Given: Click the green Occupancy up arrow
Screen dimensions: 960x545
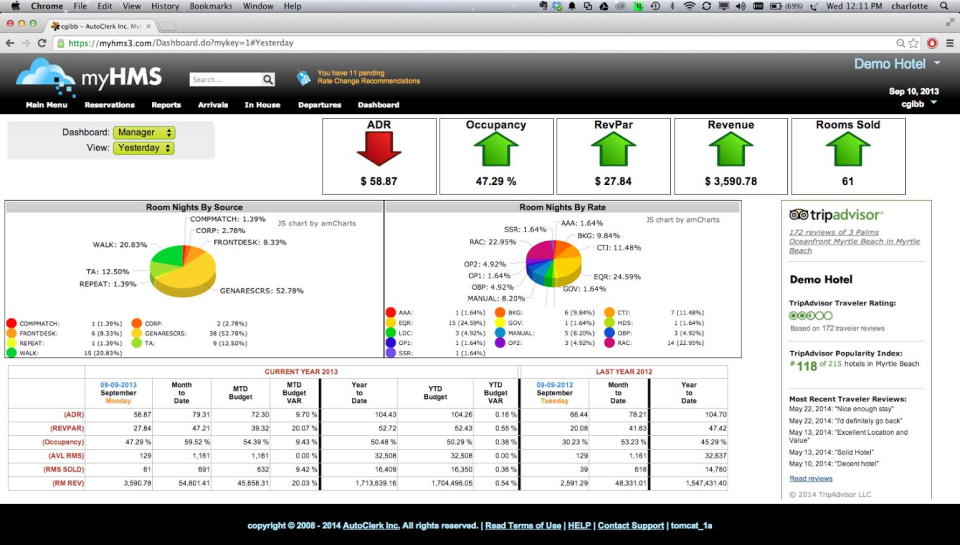Looking at the screenshot, I should click(x=496, y=149).
